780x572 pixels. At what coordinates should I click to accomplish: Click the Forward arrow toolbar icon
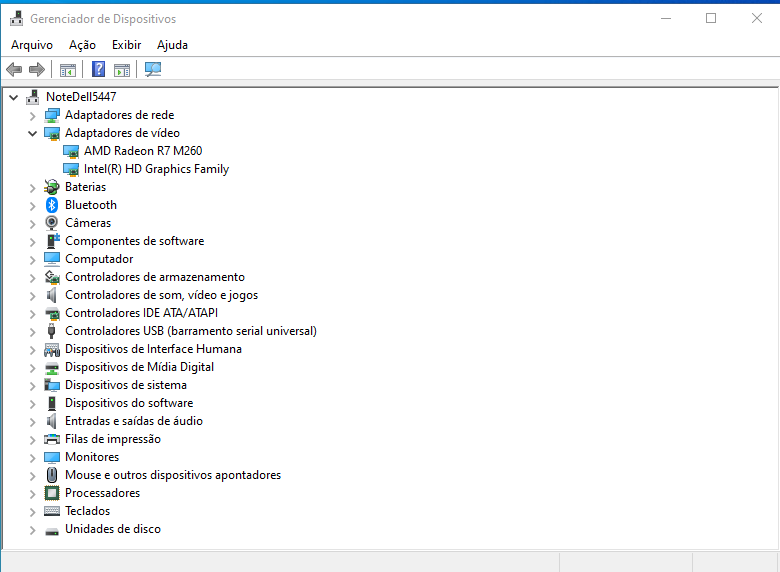click(x=37, y=70)
